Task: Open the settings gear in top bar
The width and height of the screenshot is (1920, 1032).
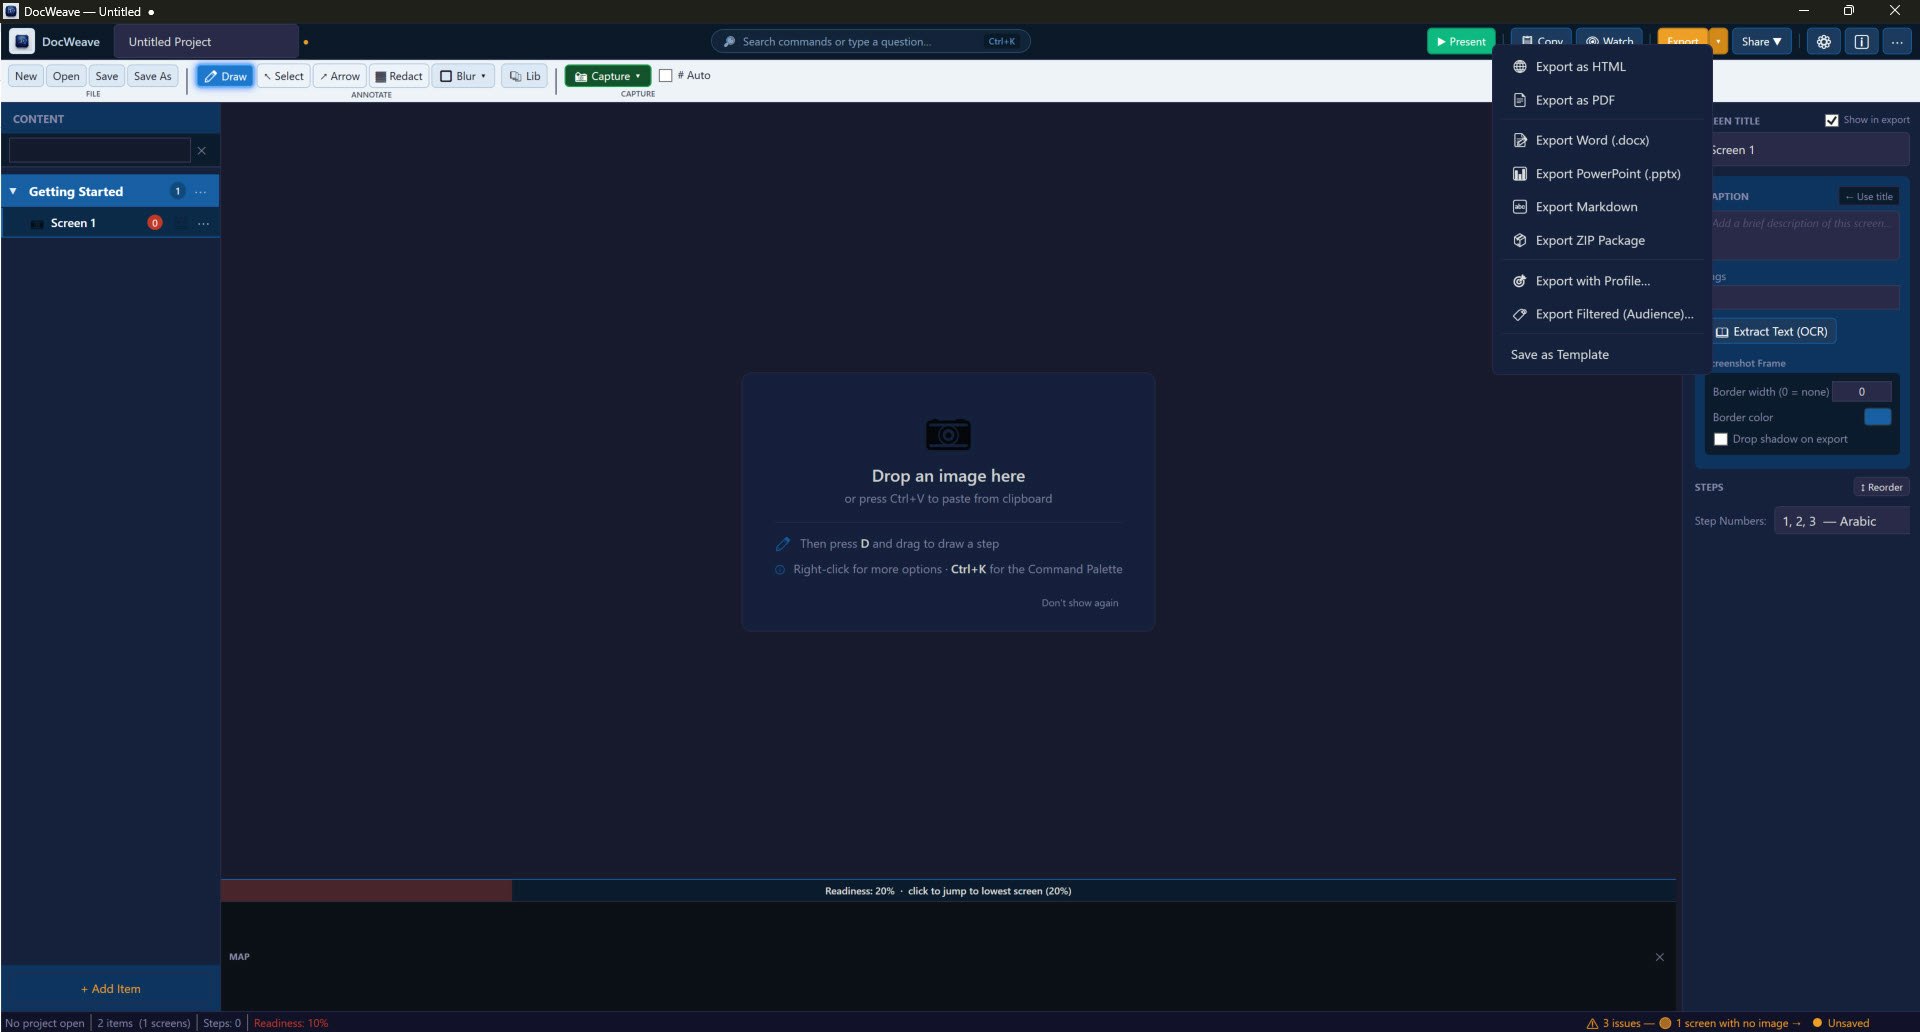Action: point(1824,42)
